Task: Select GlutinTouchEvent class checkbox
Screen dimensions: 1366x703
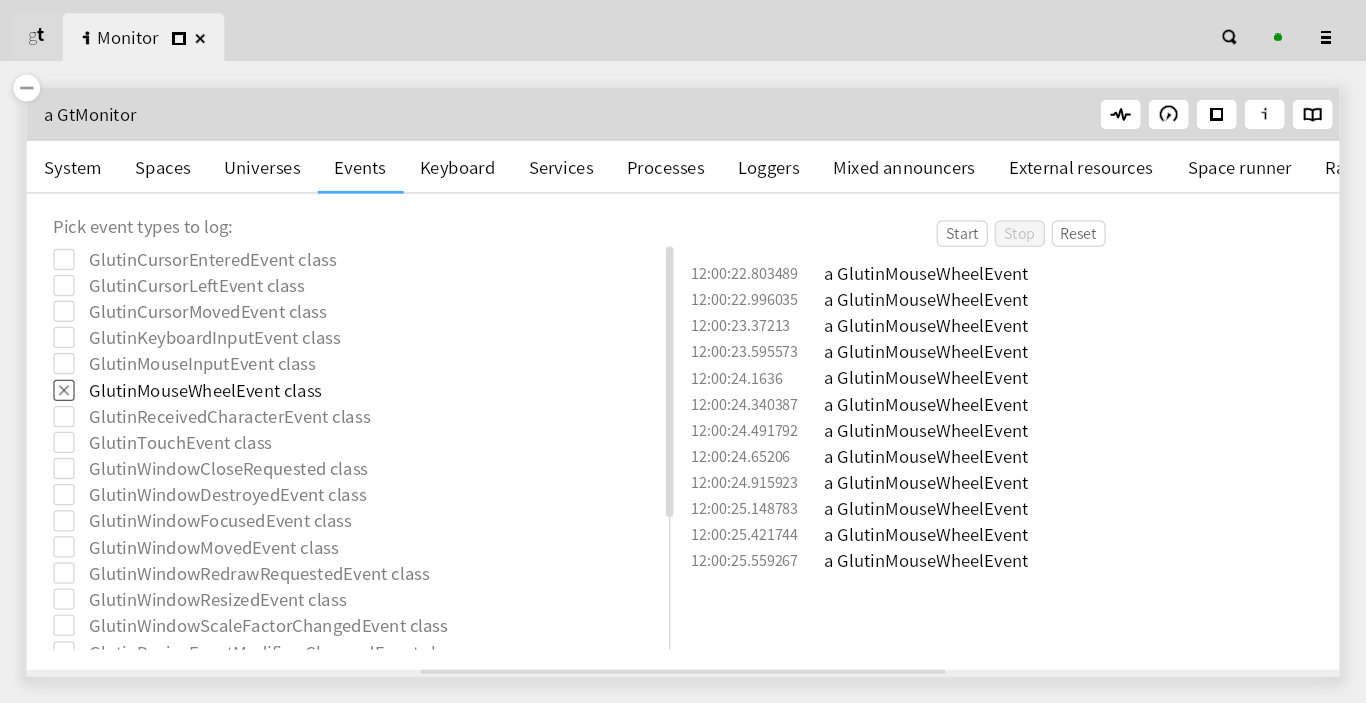Action: tap(64, 442)
